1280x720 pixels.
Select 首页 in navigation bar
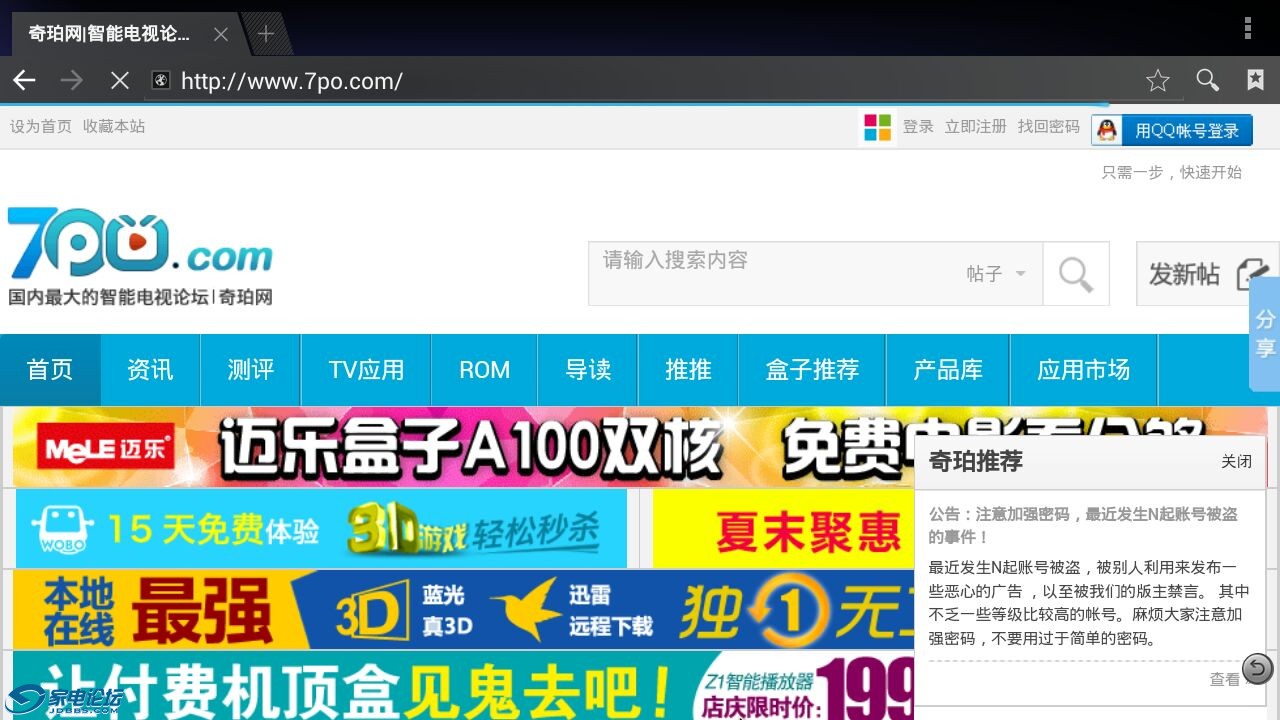click(50, 370)
